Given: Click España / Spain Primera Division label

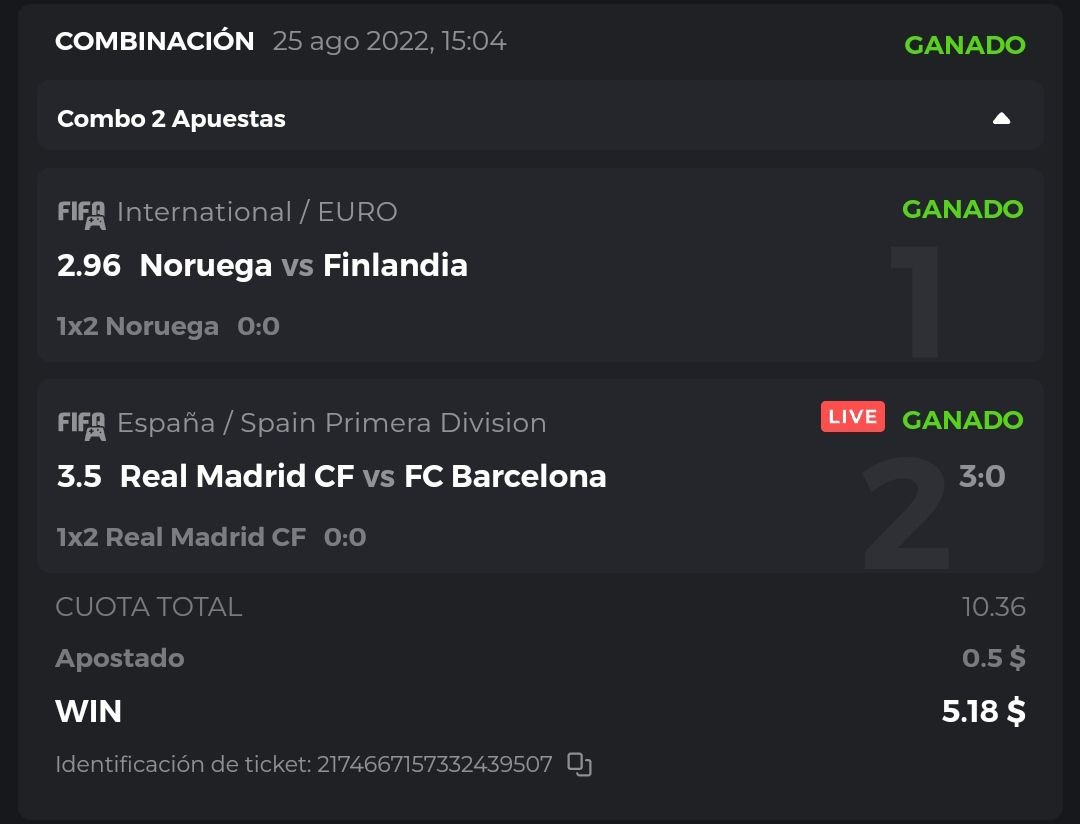Looking at the screenshot, I should (331, 423).
